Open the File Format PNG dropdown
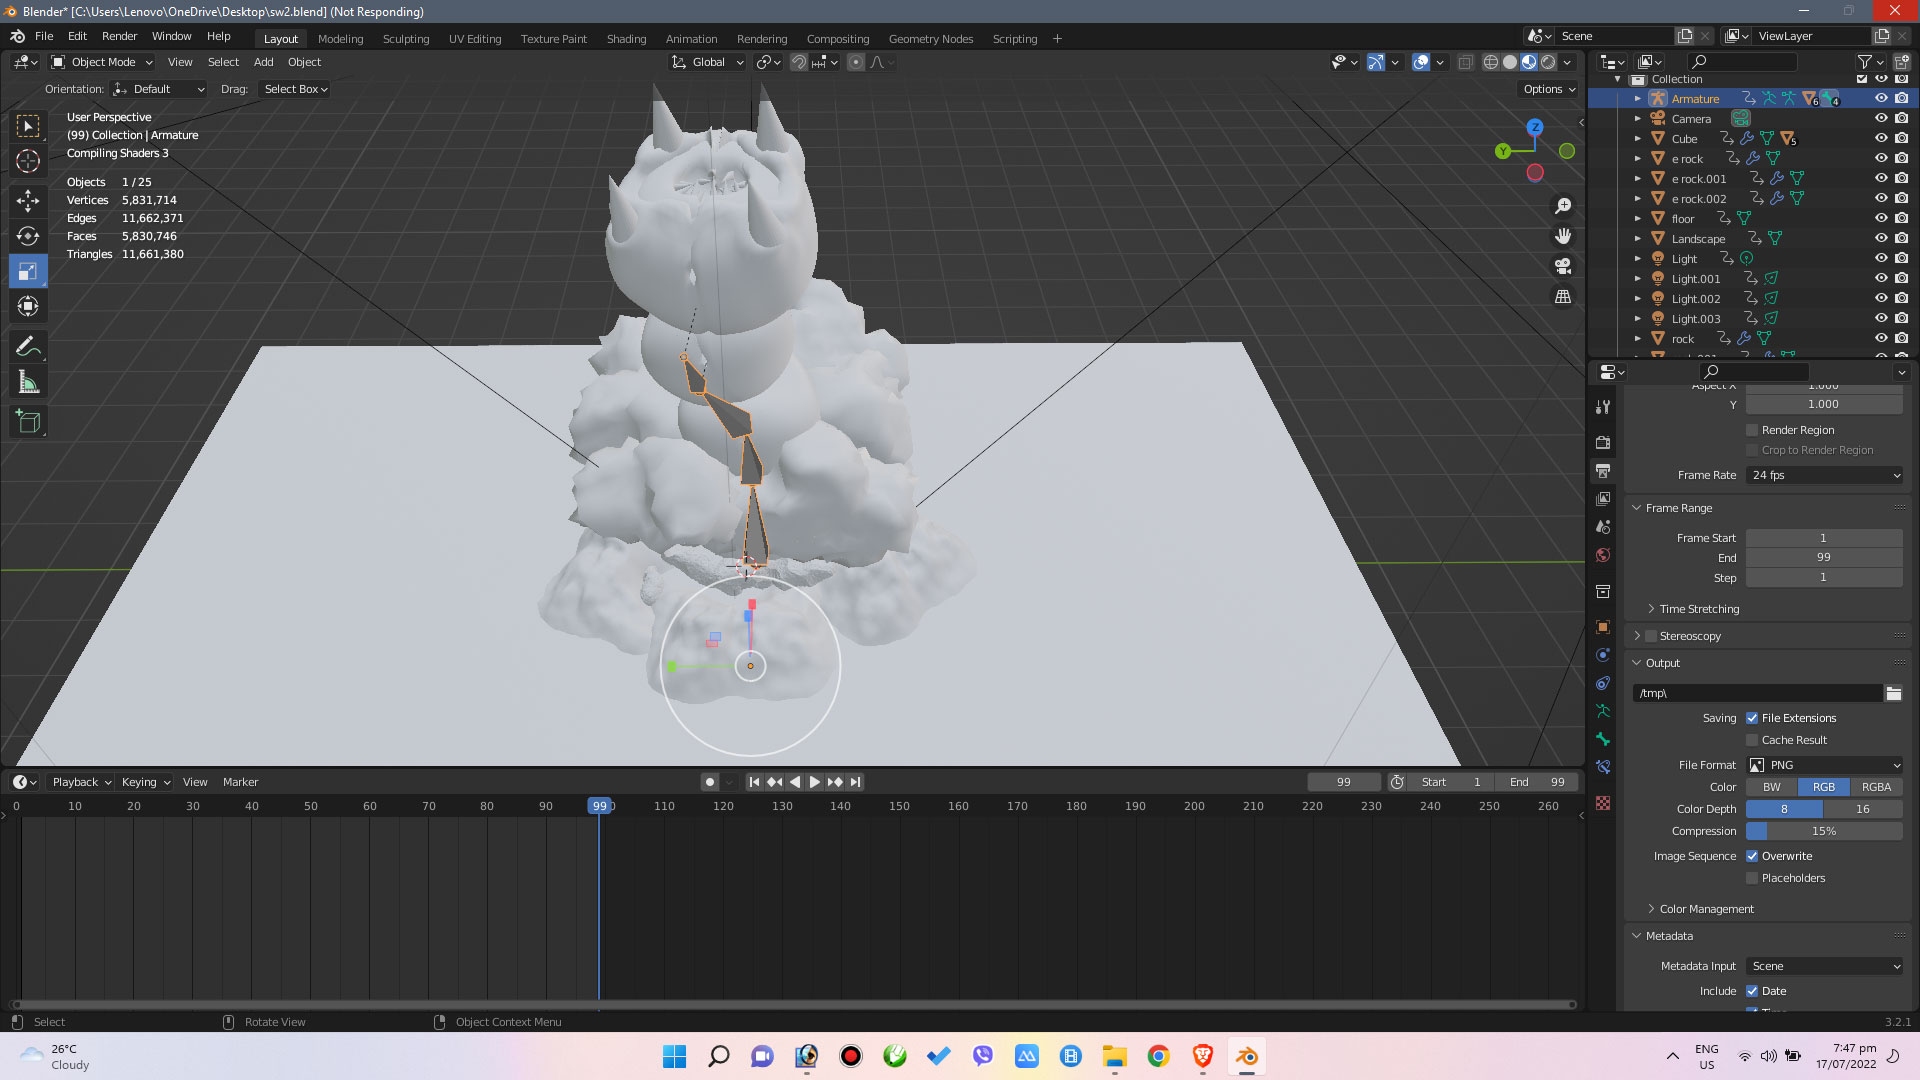The width and height of the screenshot is (1920, 1080). click(x=1825, y=765)
